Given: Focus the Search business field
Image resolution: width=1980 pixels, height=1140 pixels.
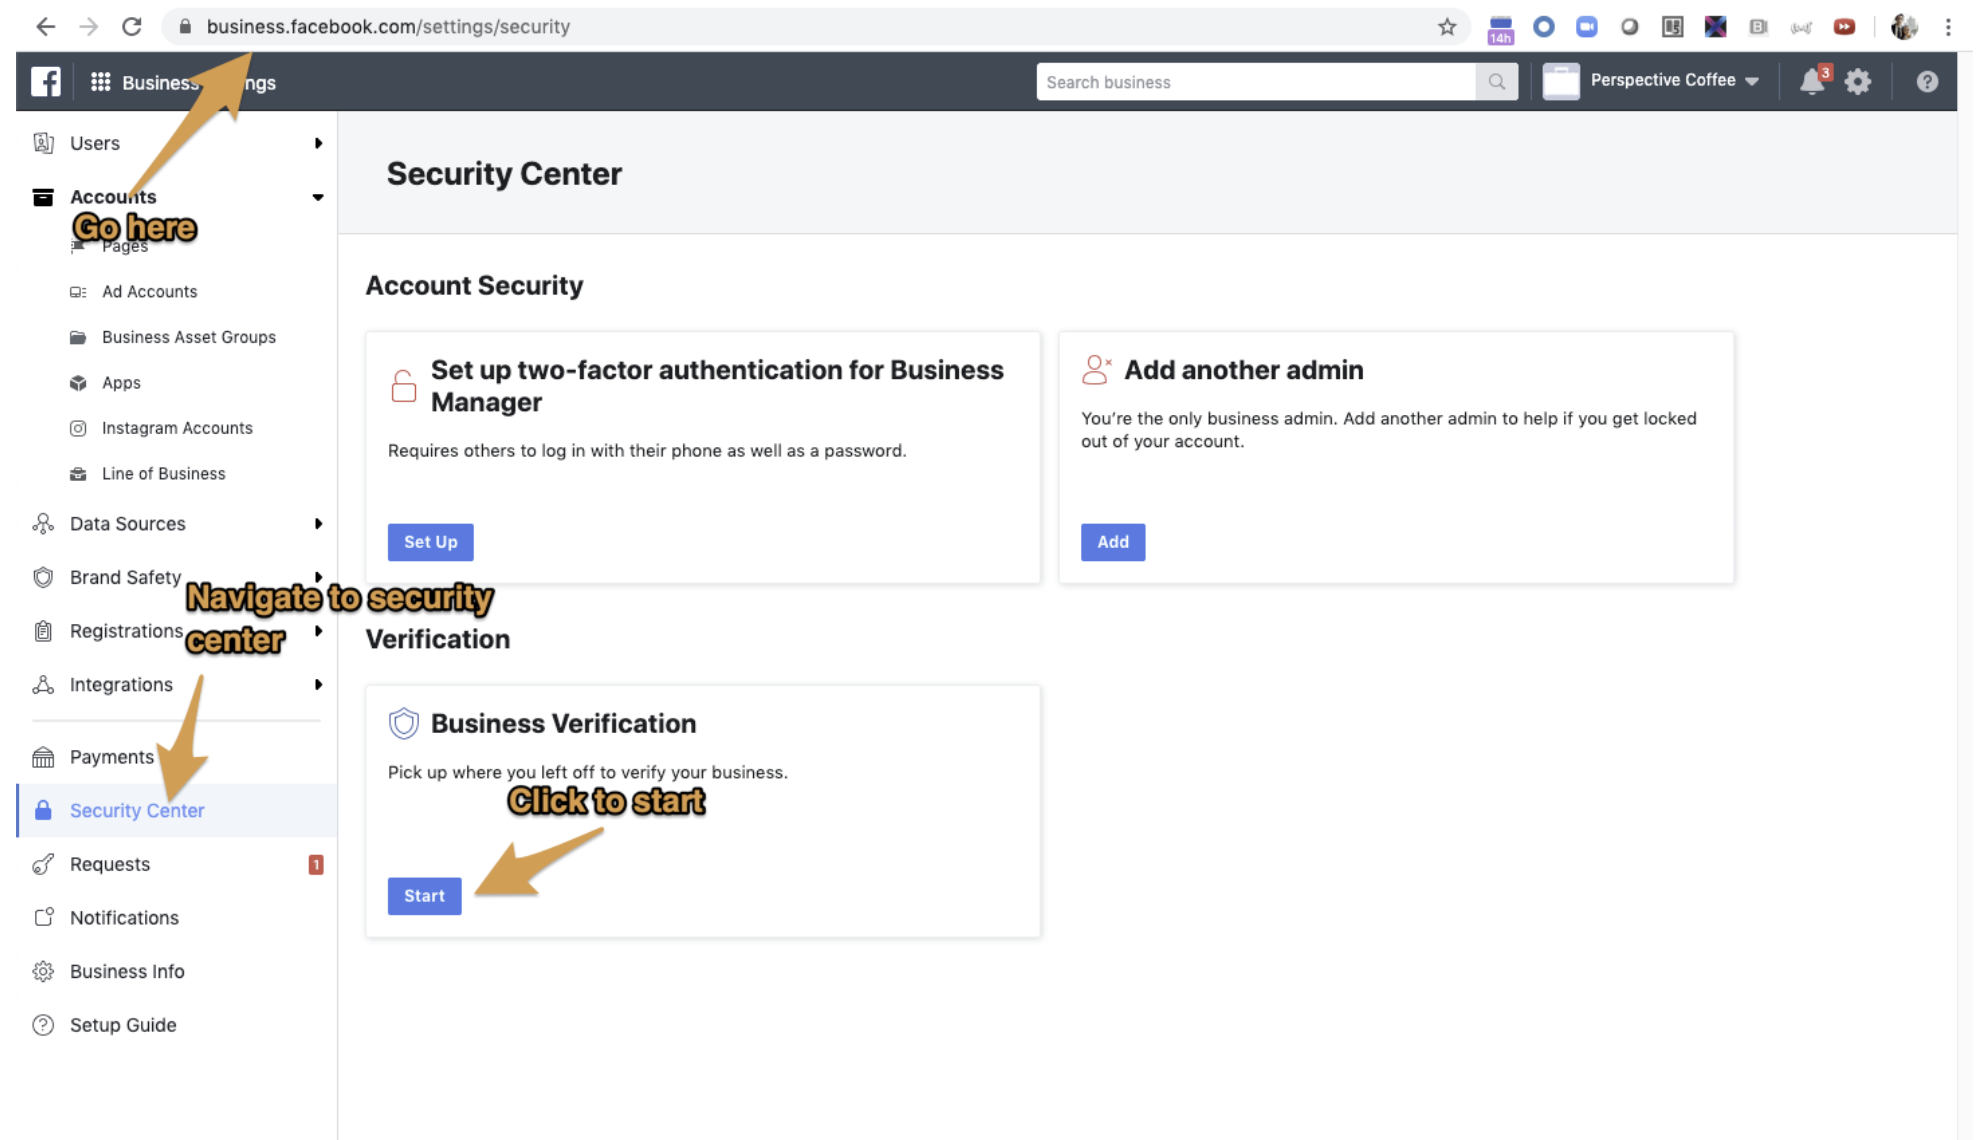Looking at the screenshot, I should [x=1255, y=82].
